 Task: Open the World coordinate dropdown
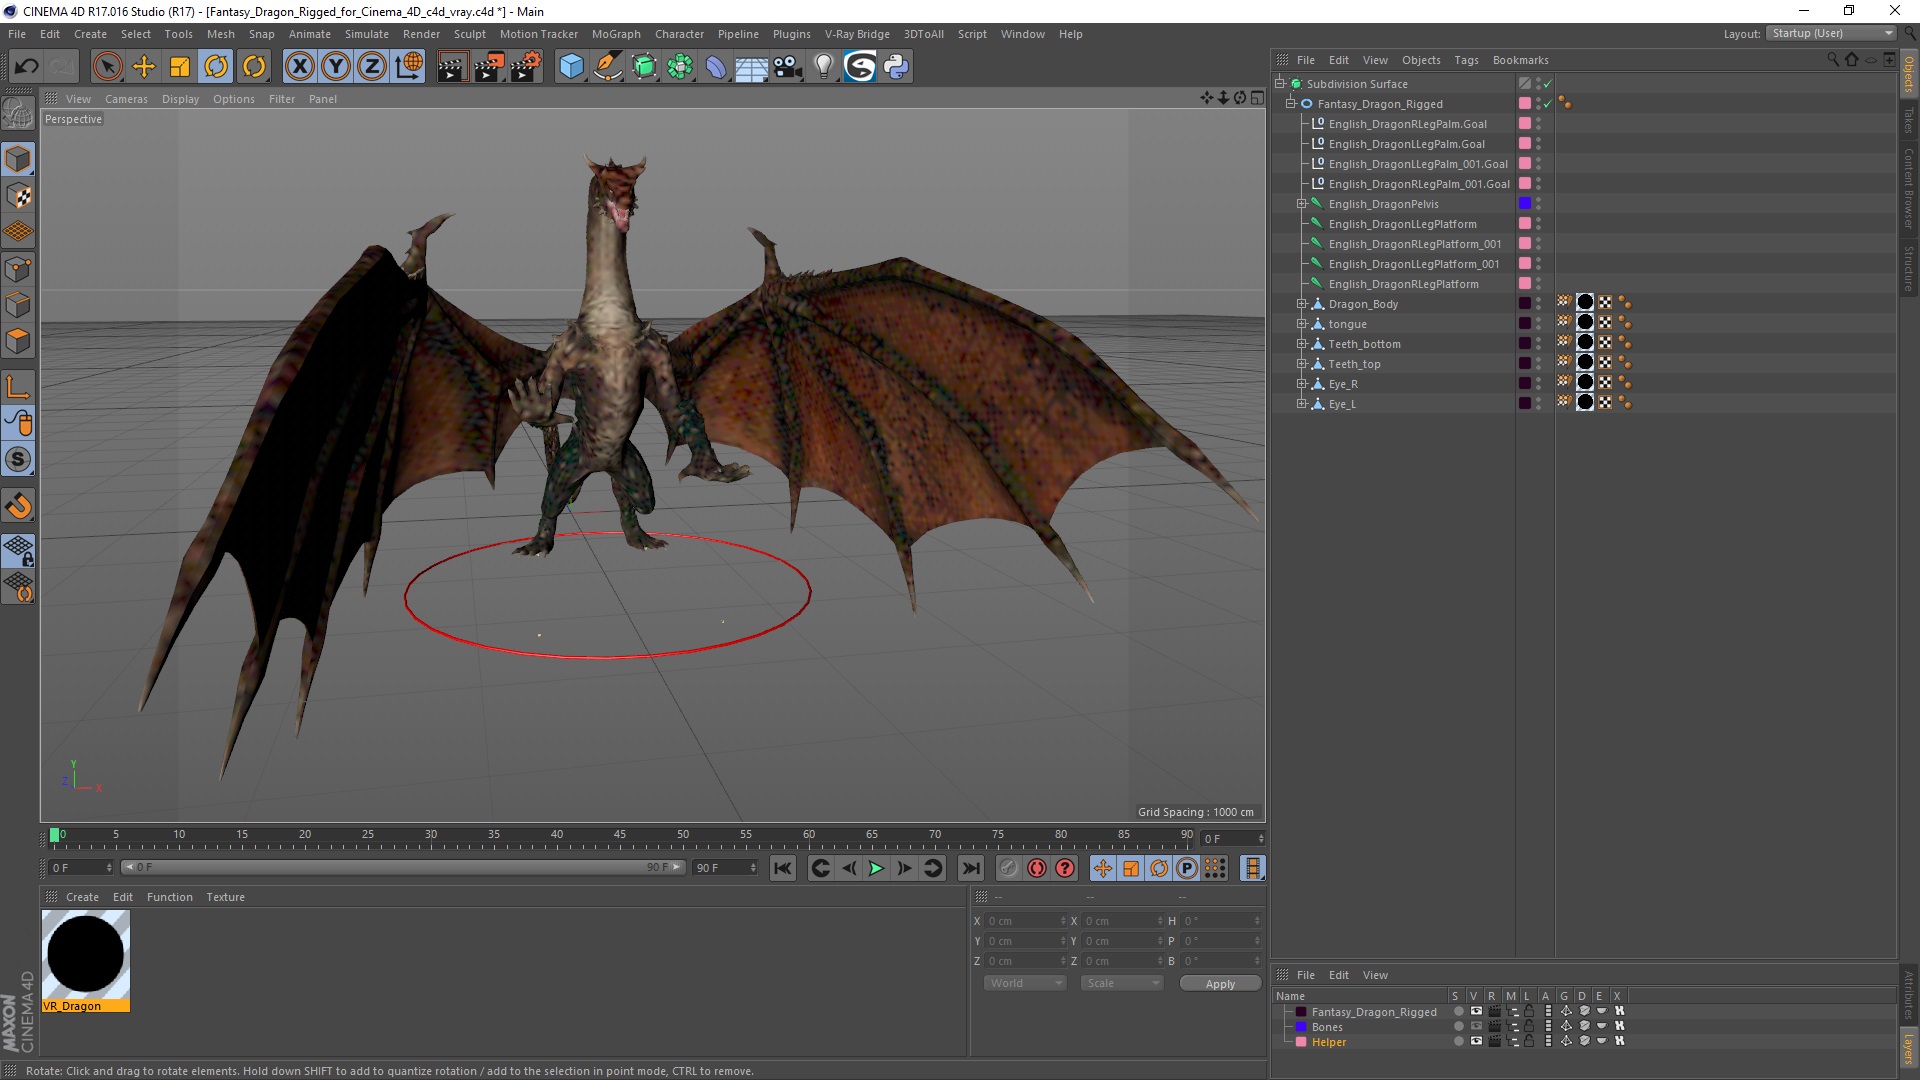click(1025, 983)
